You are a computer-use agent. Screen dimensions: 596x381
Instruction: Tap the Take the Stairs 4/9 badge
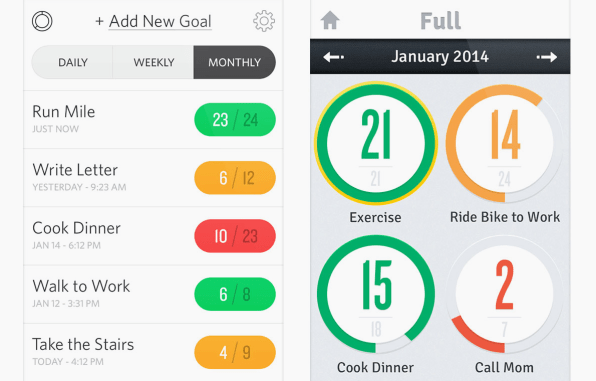(235, 352)
